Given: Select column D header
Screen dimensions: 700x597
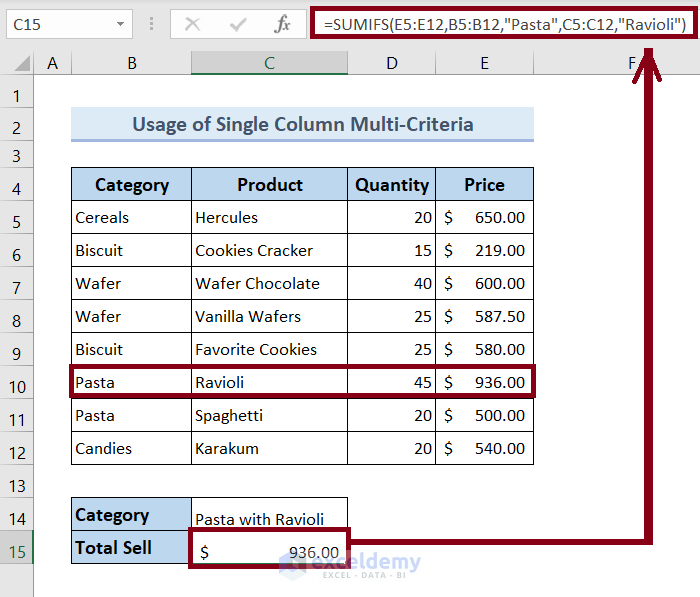Looking at the screenshot, I should coord(391,64).
